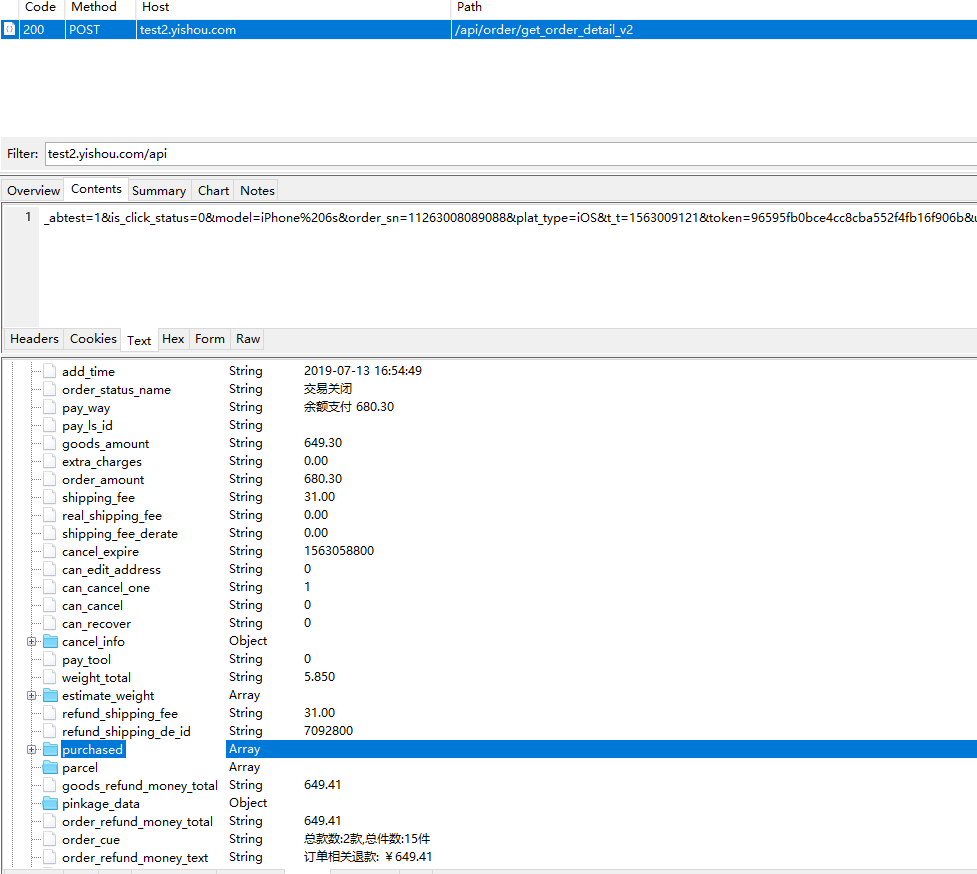Open the Chart tab
This screenshot has height=874, width=977.
(213, 191)
